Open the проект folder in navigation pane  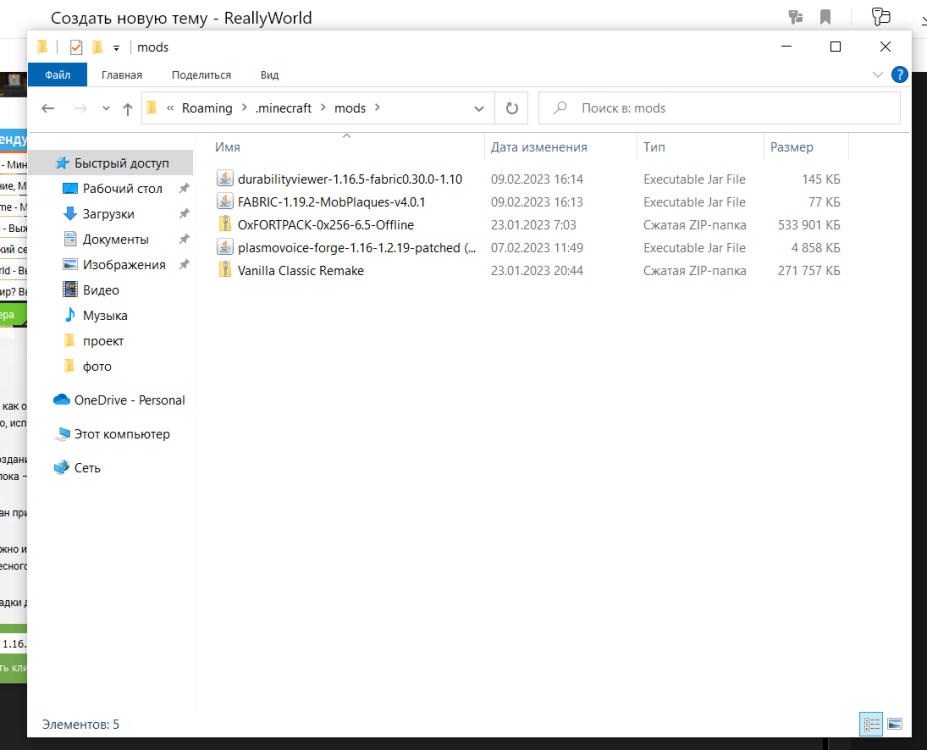point(103,341)
